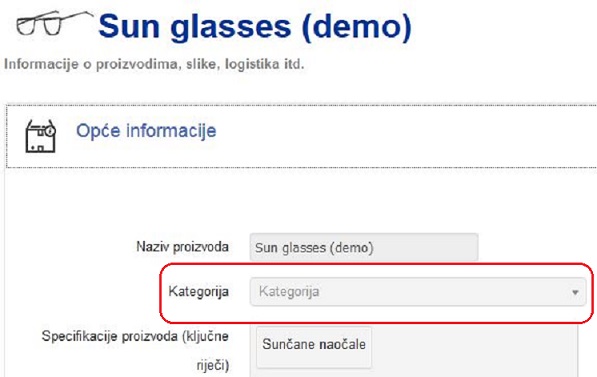Open the Kategorija combo box
This screenshot has width=597, height=377.
coord(418,292)
